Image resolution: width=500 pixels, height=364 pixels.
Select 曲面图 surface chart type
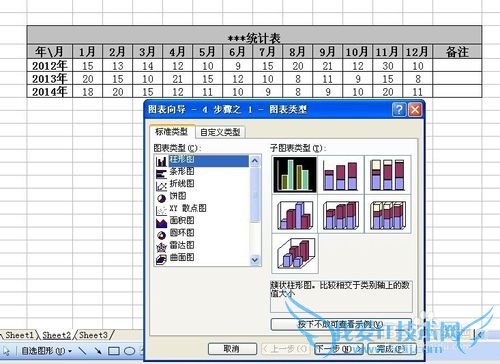[202, 258]
